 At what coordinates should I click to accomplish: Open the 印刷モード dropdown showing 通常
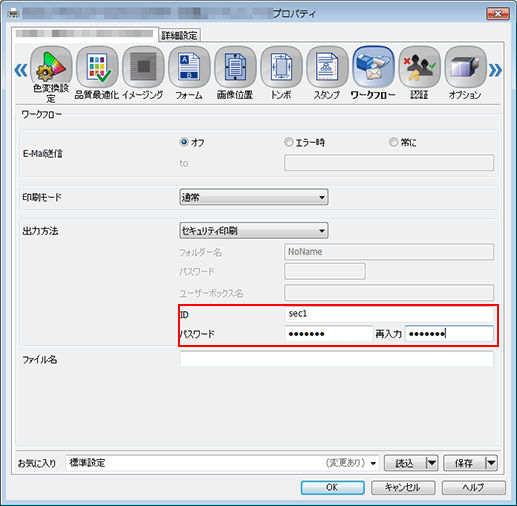[254, 197]
